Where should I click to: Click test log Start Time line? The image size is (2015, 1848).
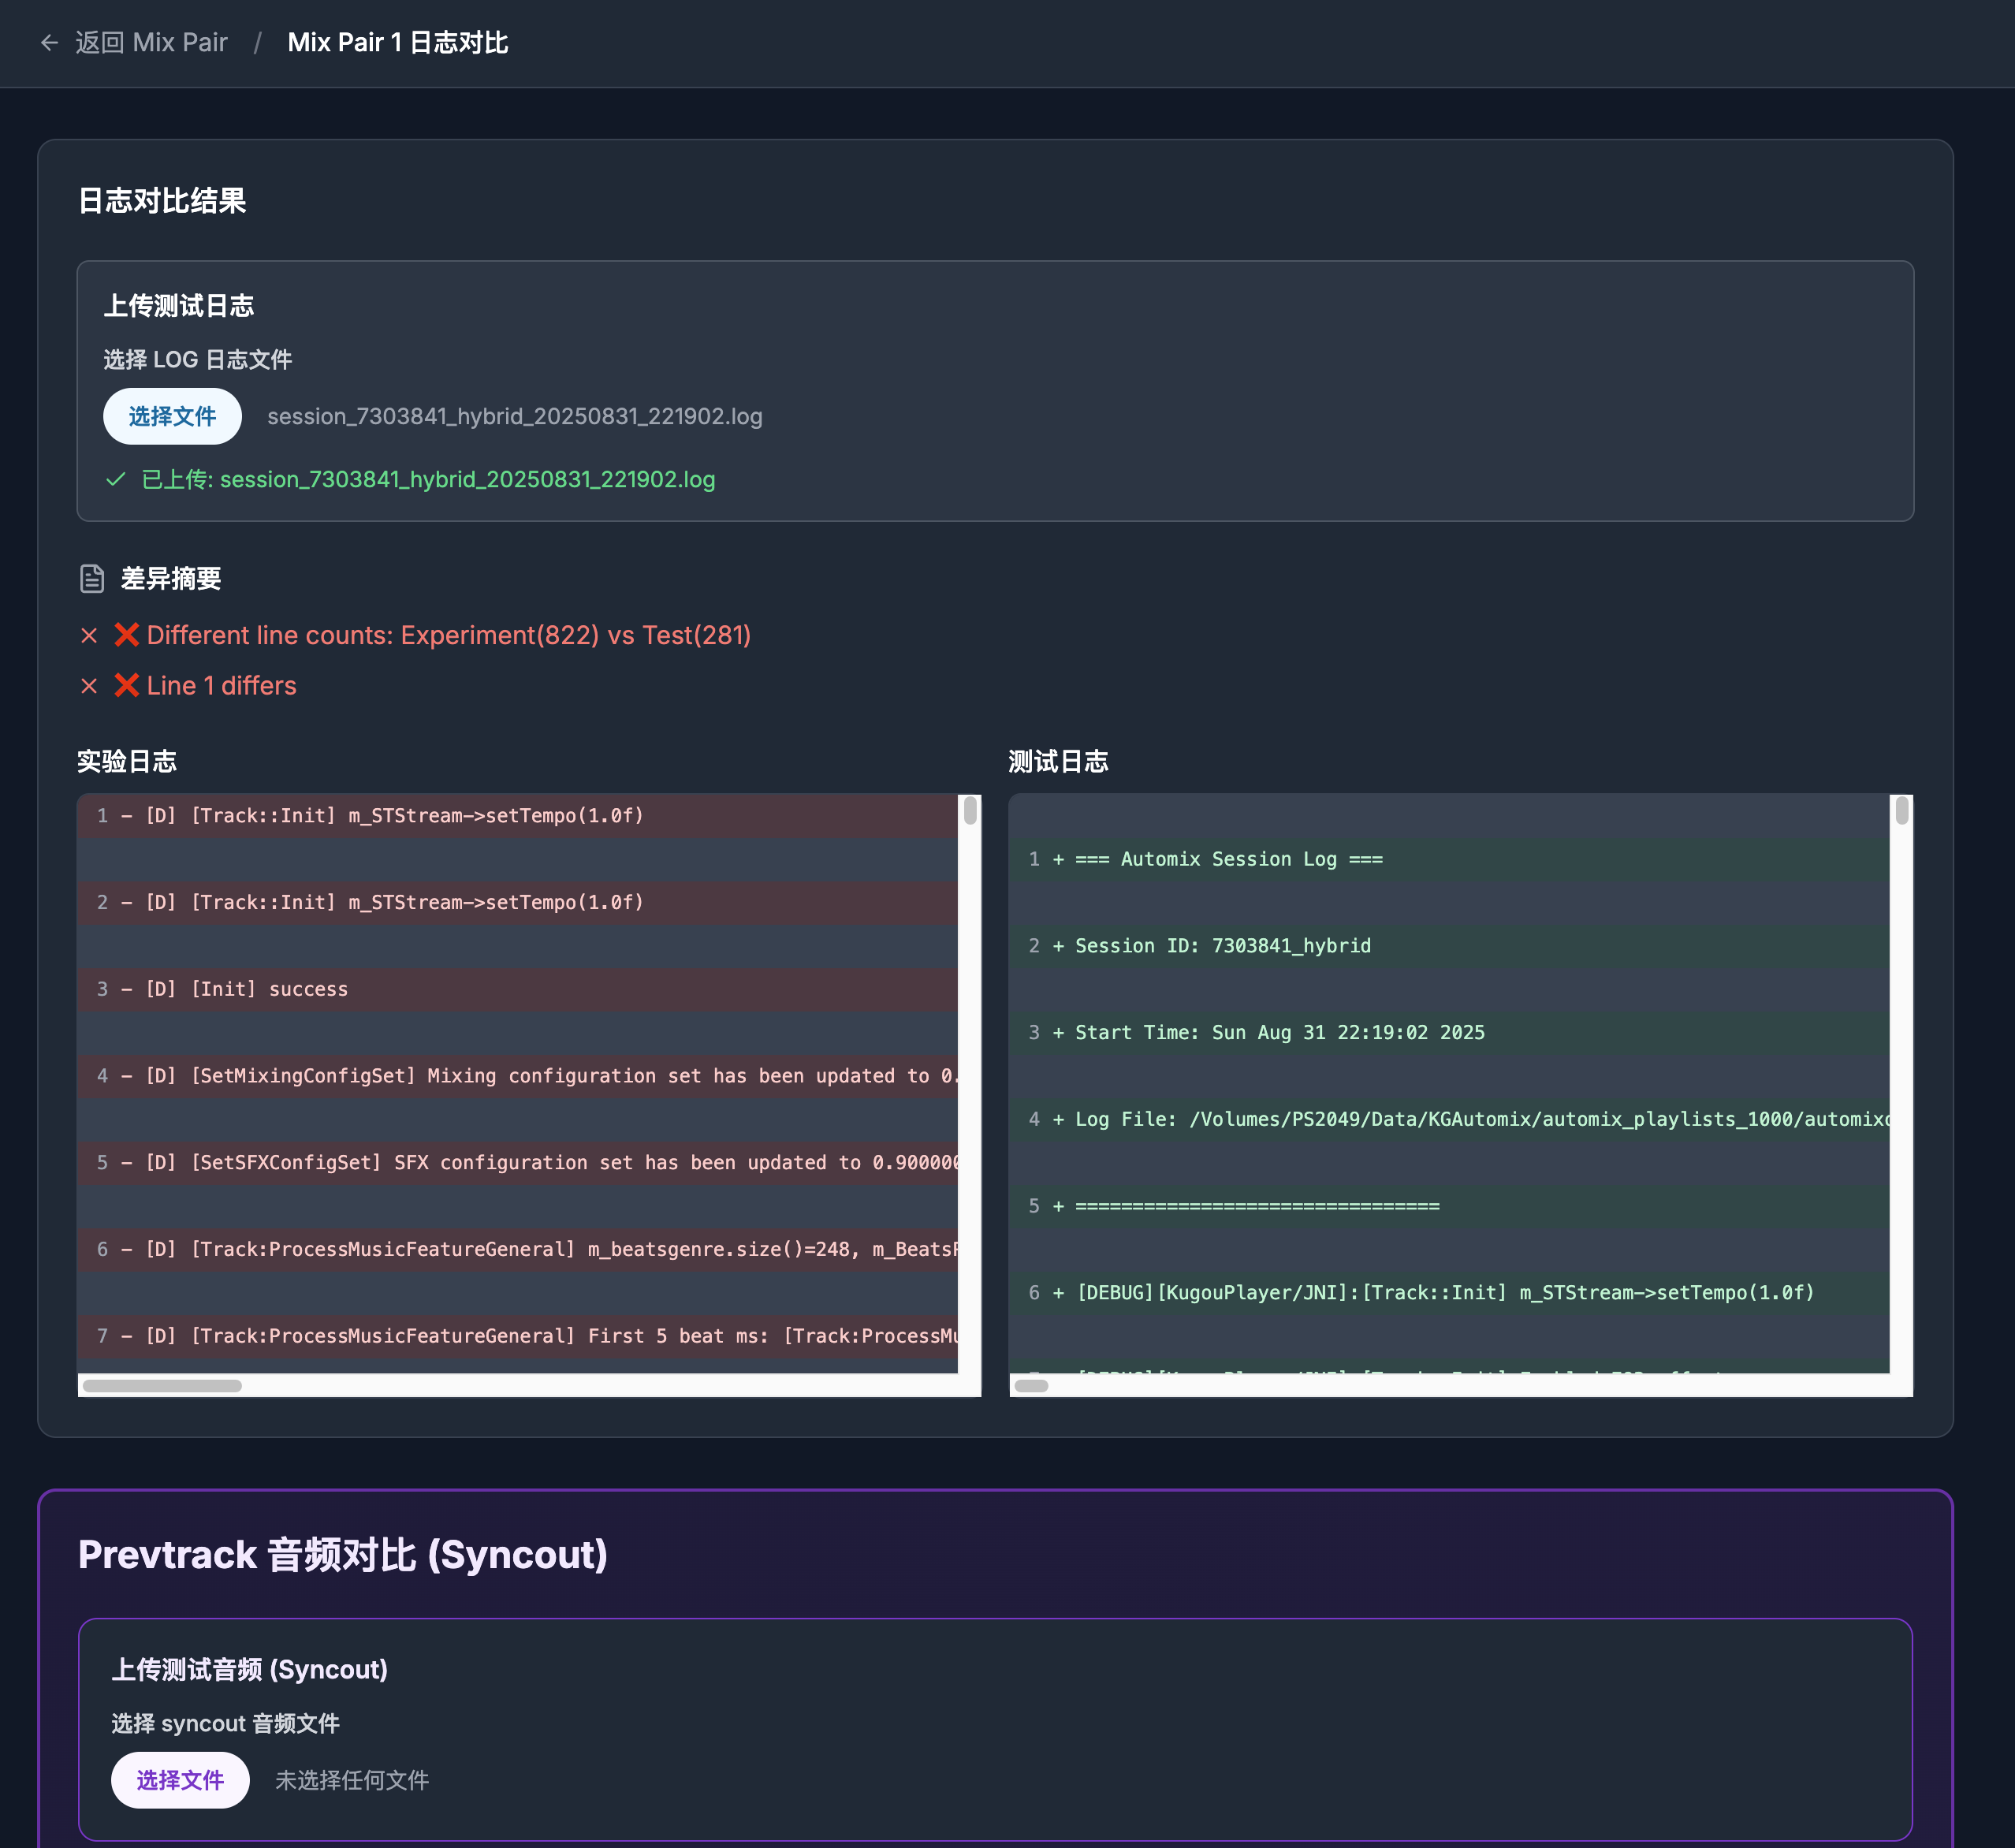click(x=1449, y=1033)
